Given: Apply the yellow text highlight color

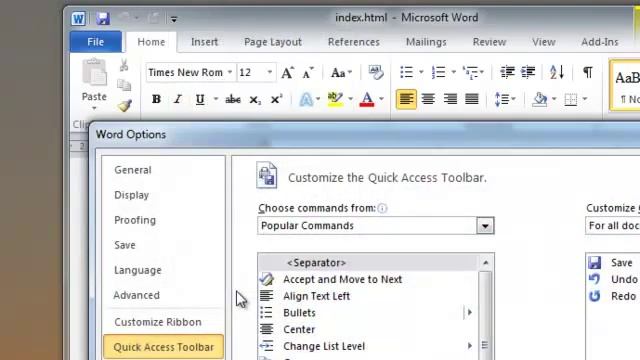Looking at the screenshot, I should [x=336, y=99].
